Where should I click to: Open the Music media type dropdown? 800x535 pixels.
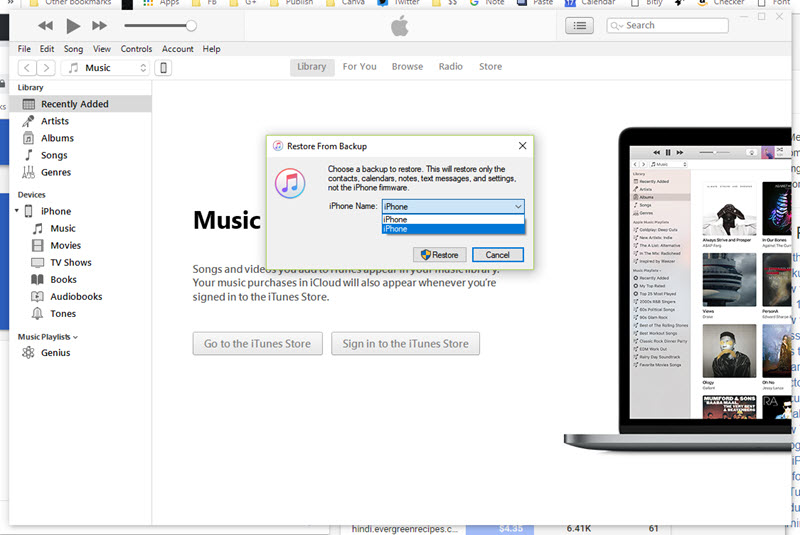coord(105,68)
